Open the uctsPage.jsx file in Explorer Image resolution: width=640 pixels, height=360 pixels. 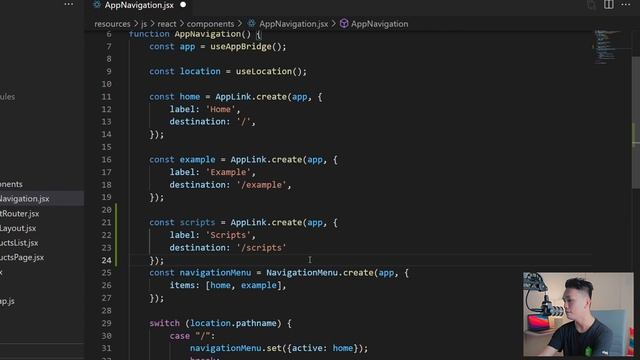pos(22,258)
